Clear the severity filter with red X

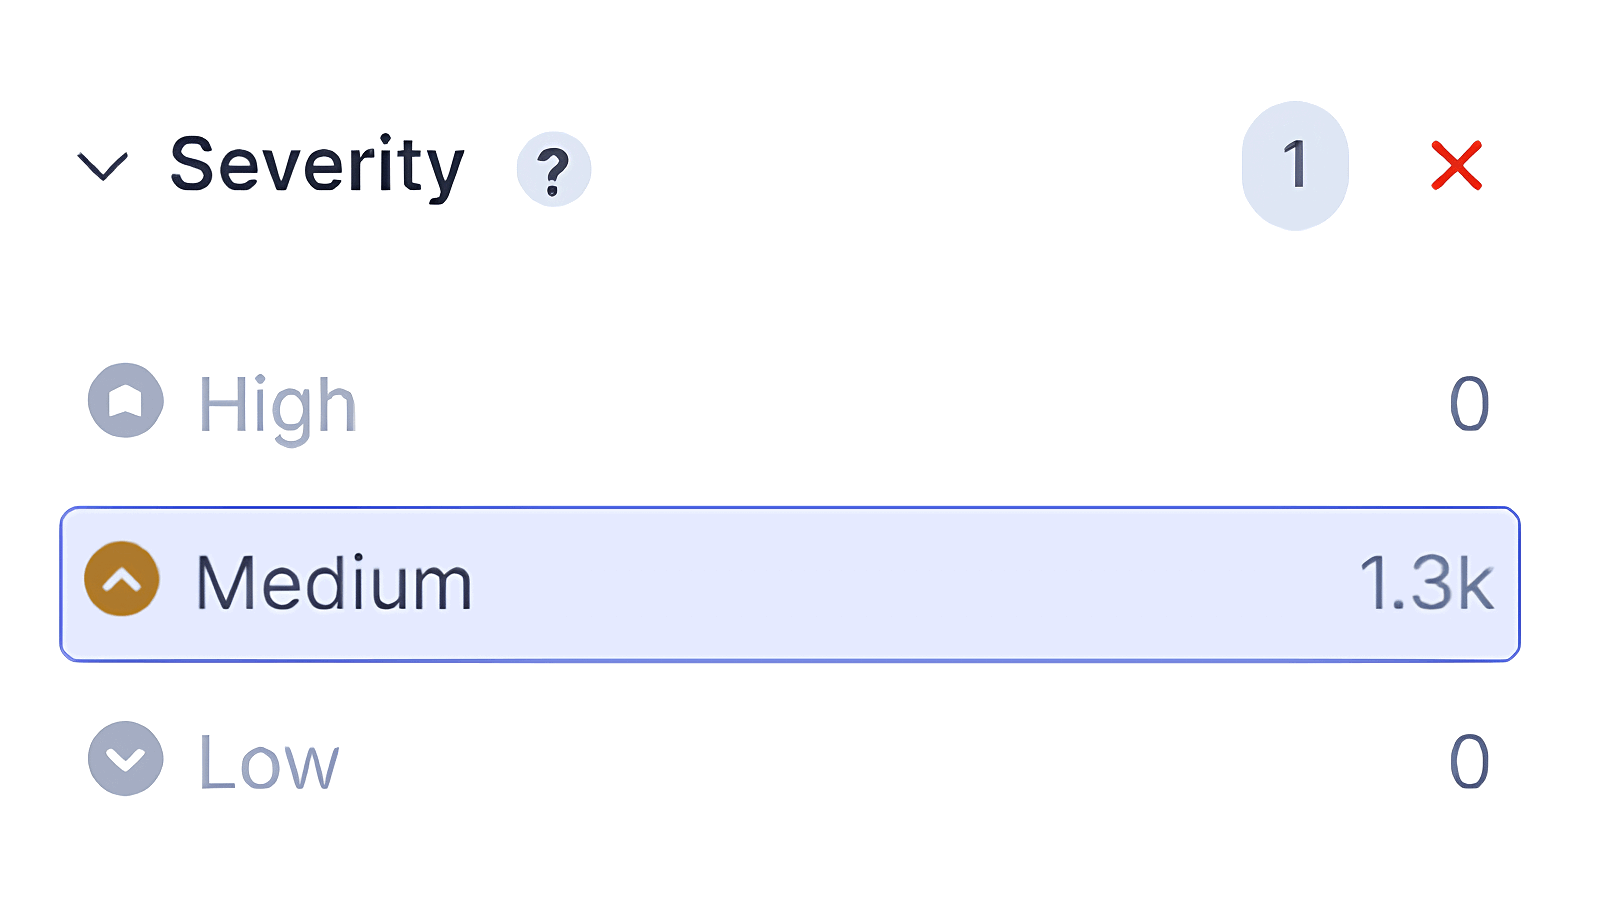tap(1456, 166)
